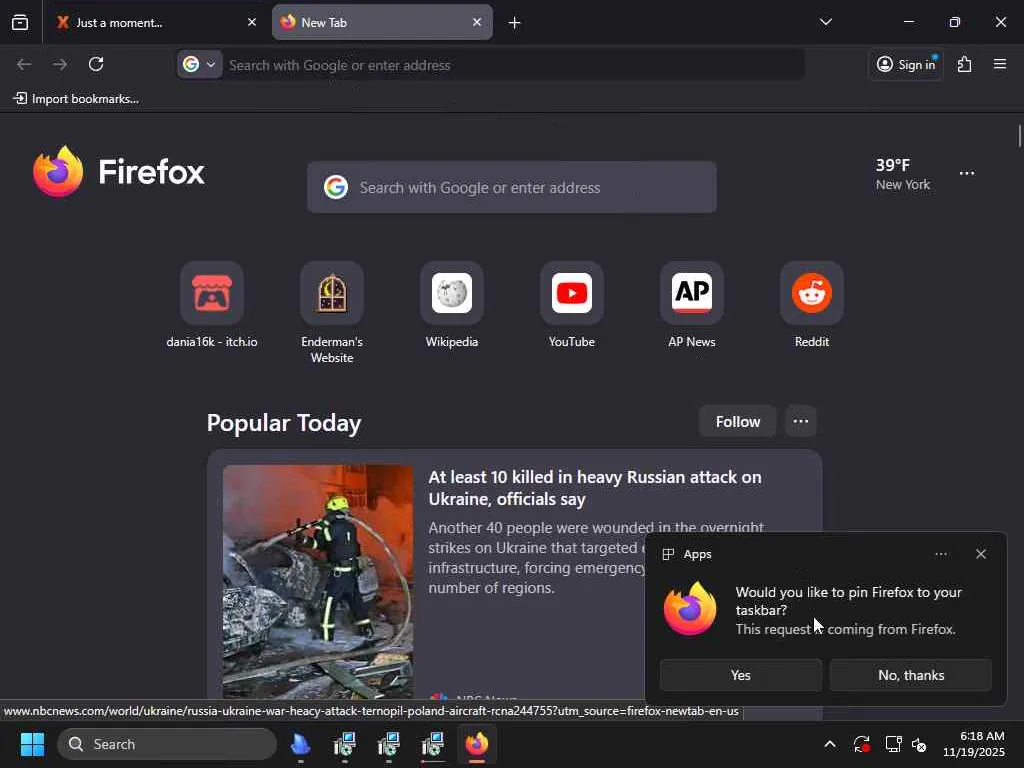Image resolution: width=1024 pixels, height=768 pixels.
Task: Select the New Tab tab
Action: 382,22
